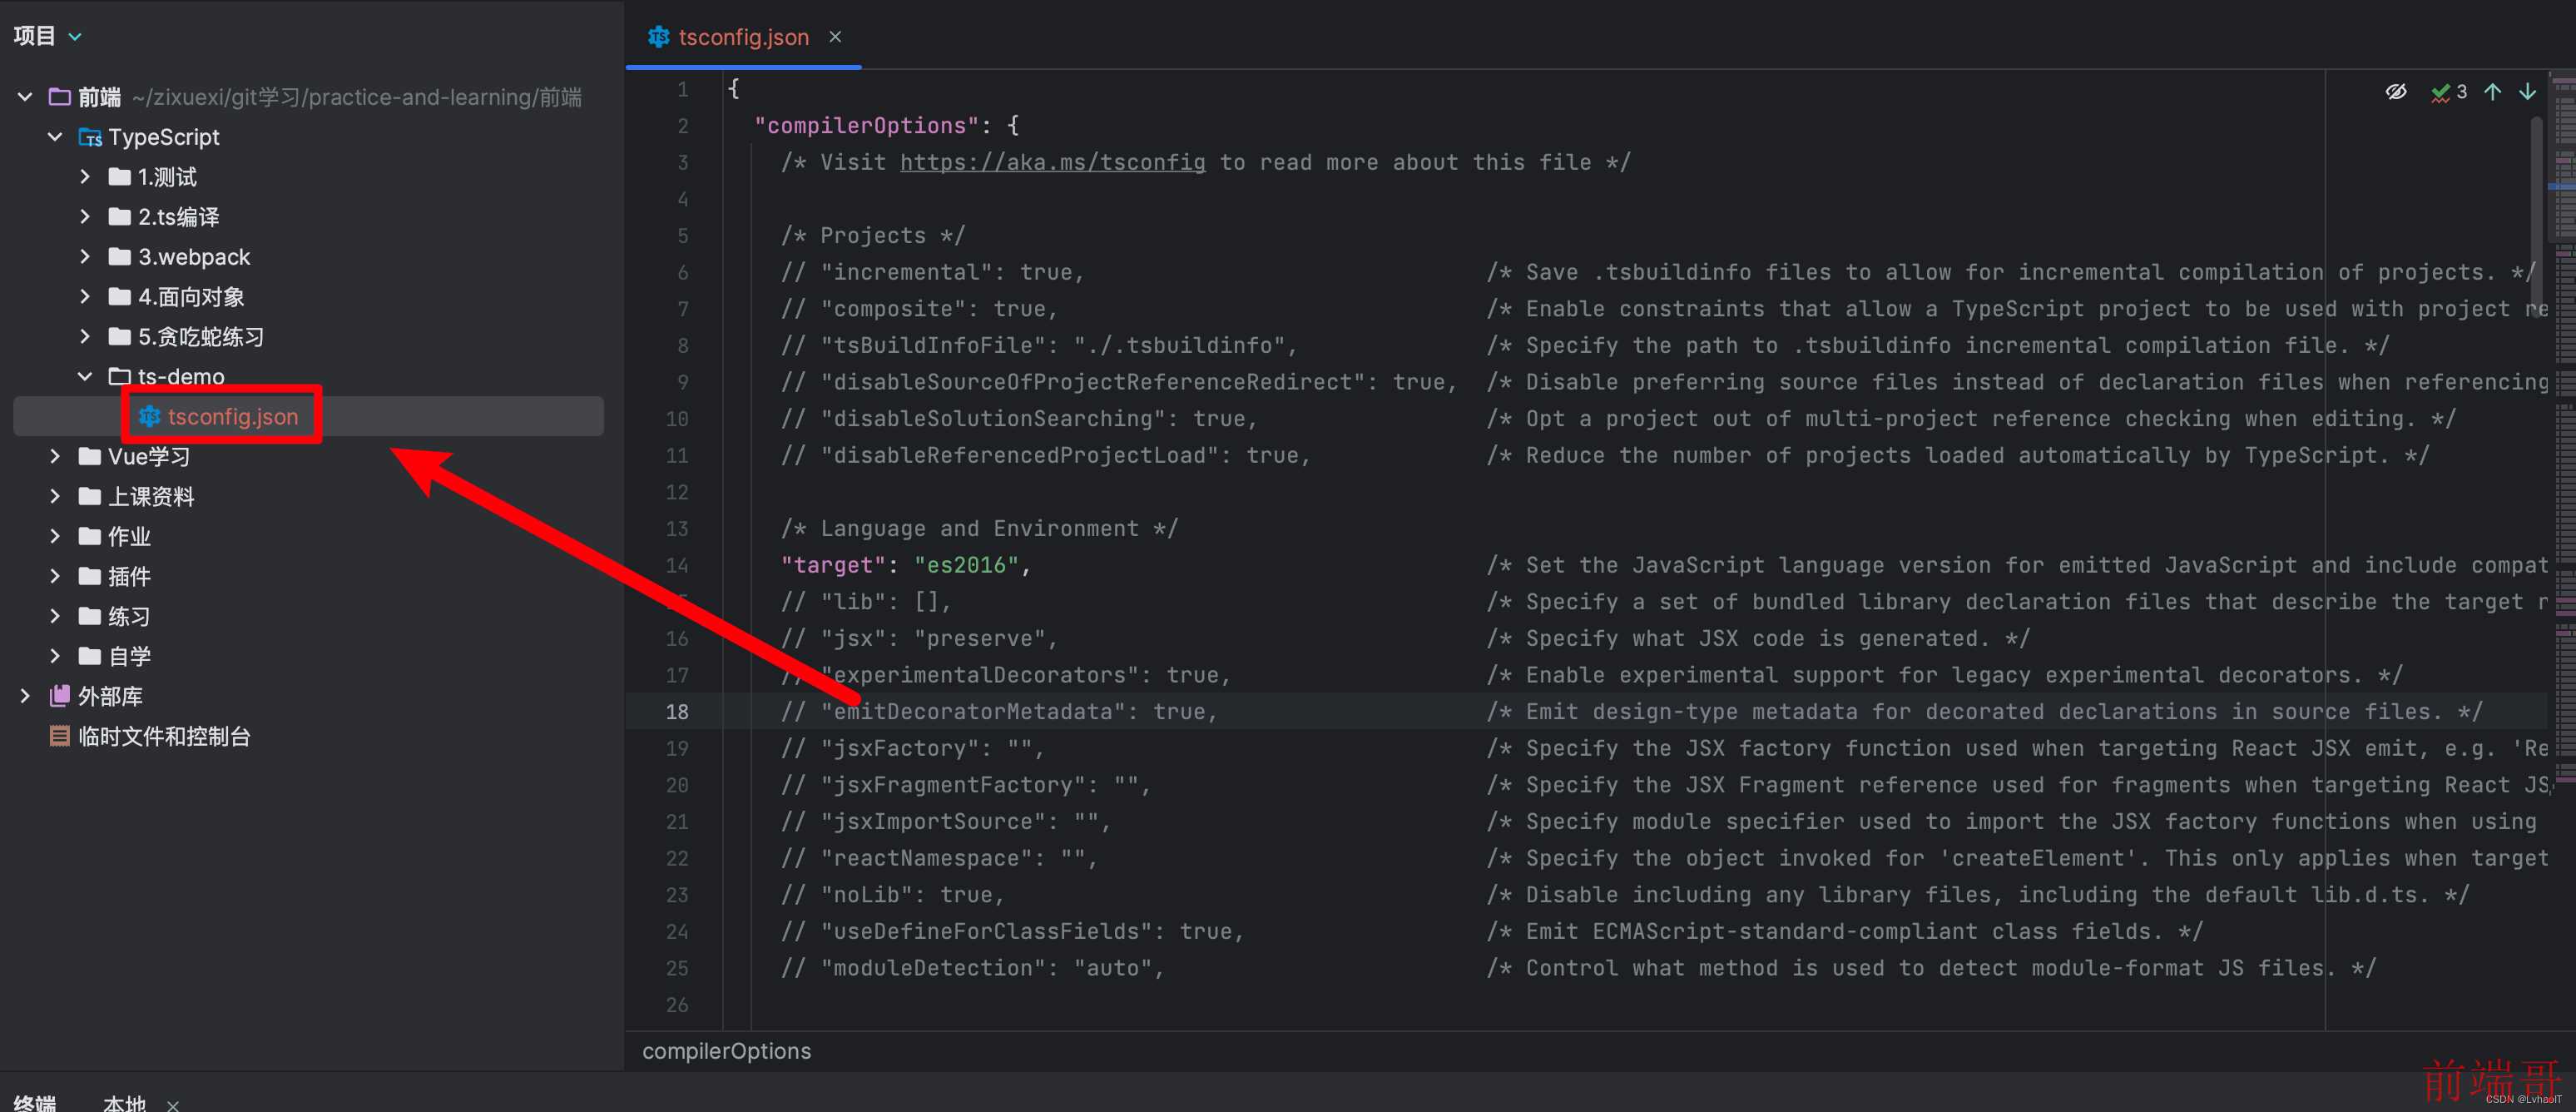Go to next highlighted problem arrow
The width and height of the screenshot is (2576, 1112).
(x=2528, y=92)
